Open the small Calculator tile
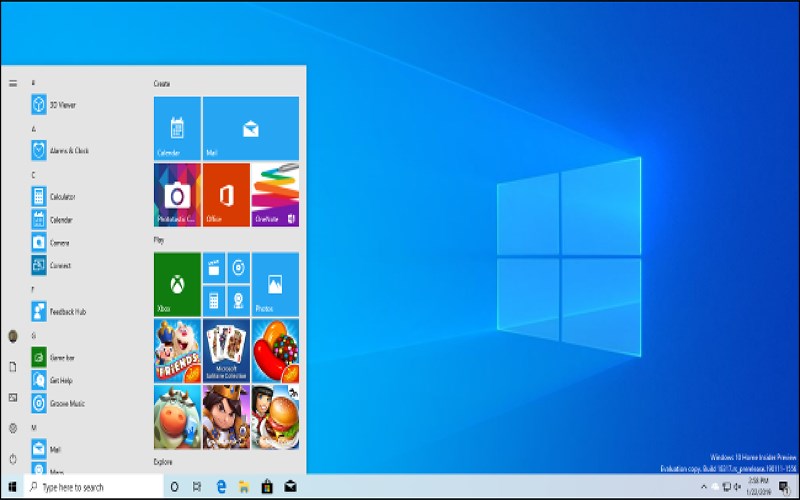This screenshot has width=800, height=500. pyautogui.click(x=214, y=301)
